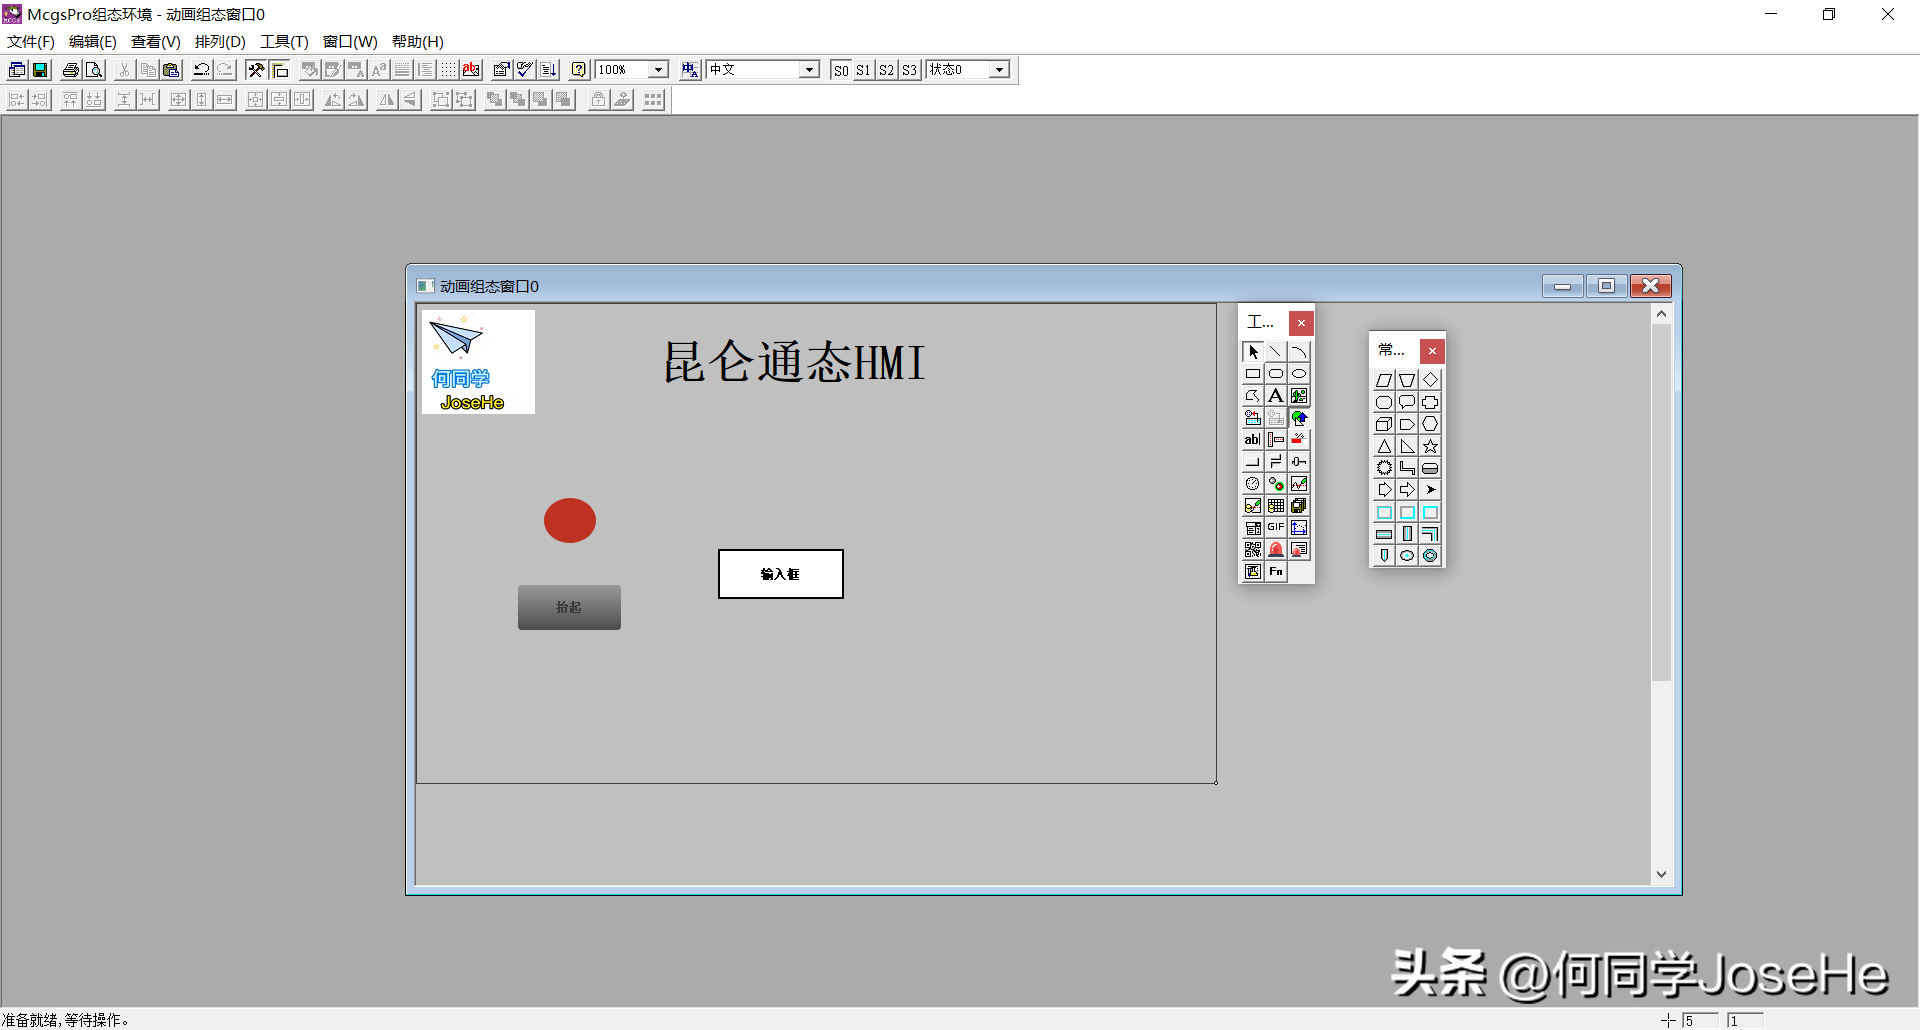Choose the star shape from common shapes
The width and height of the screenshot is (1920, 1030).
[1431, 446]
